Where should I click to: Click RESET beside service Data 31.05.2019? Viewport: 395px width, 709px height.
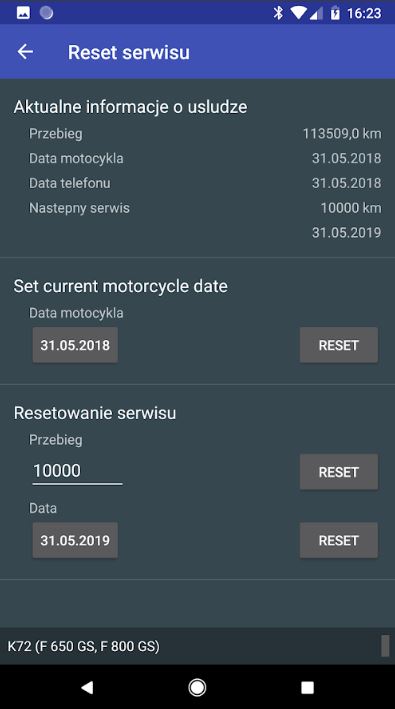pyautogui.click(x=339, y=540)
